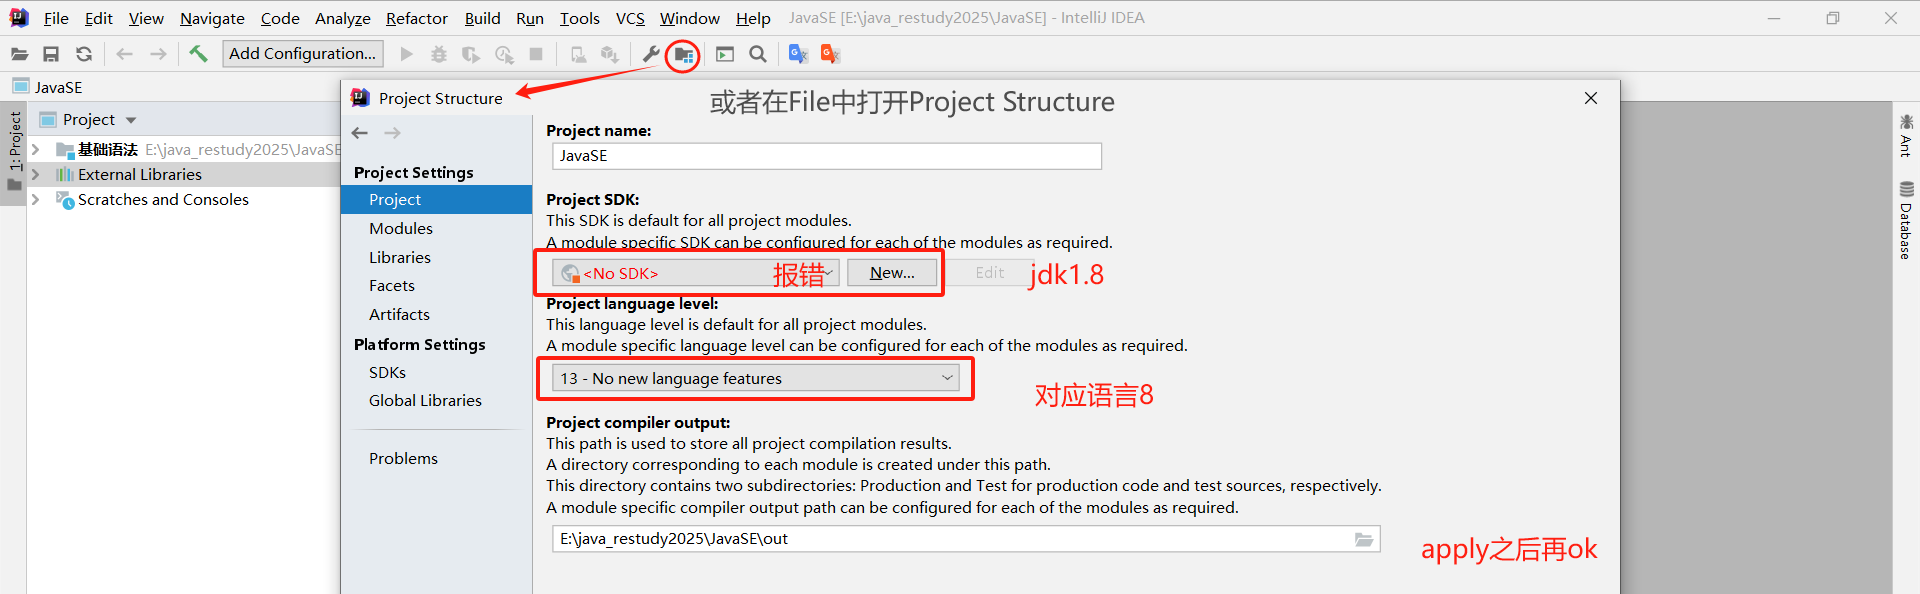Screen dimensions: 1920x594
Task: Click the Settings wrench icon
Action: [x=650, y=54]
